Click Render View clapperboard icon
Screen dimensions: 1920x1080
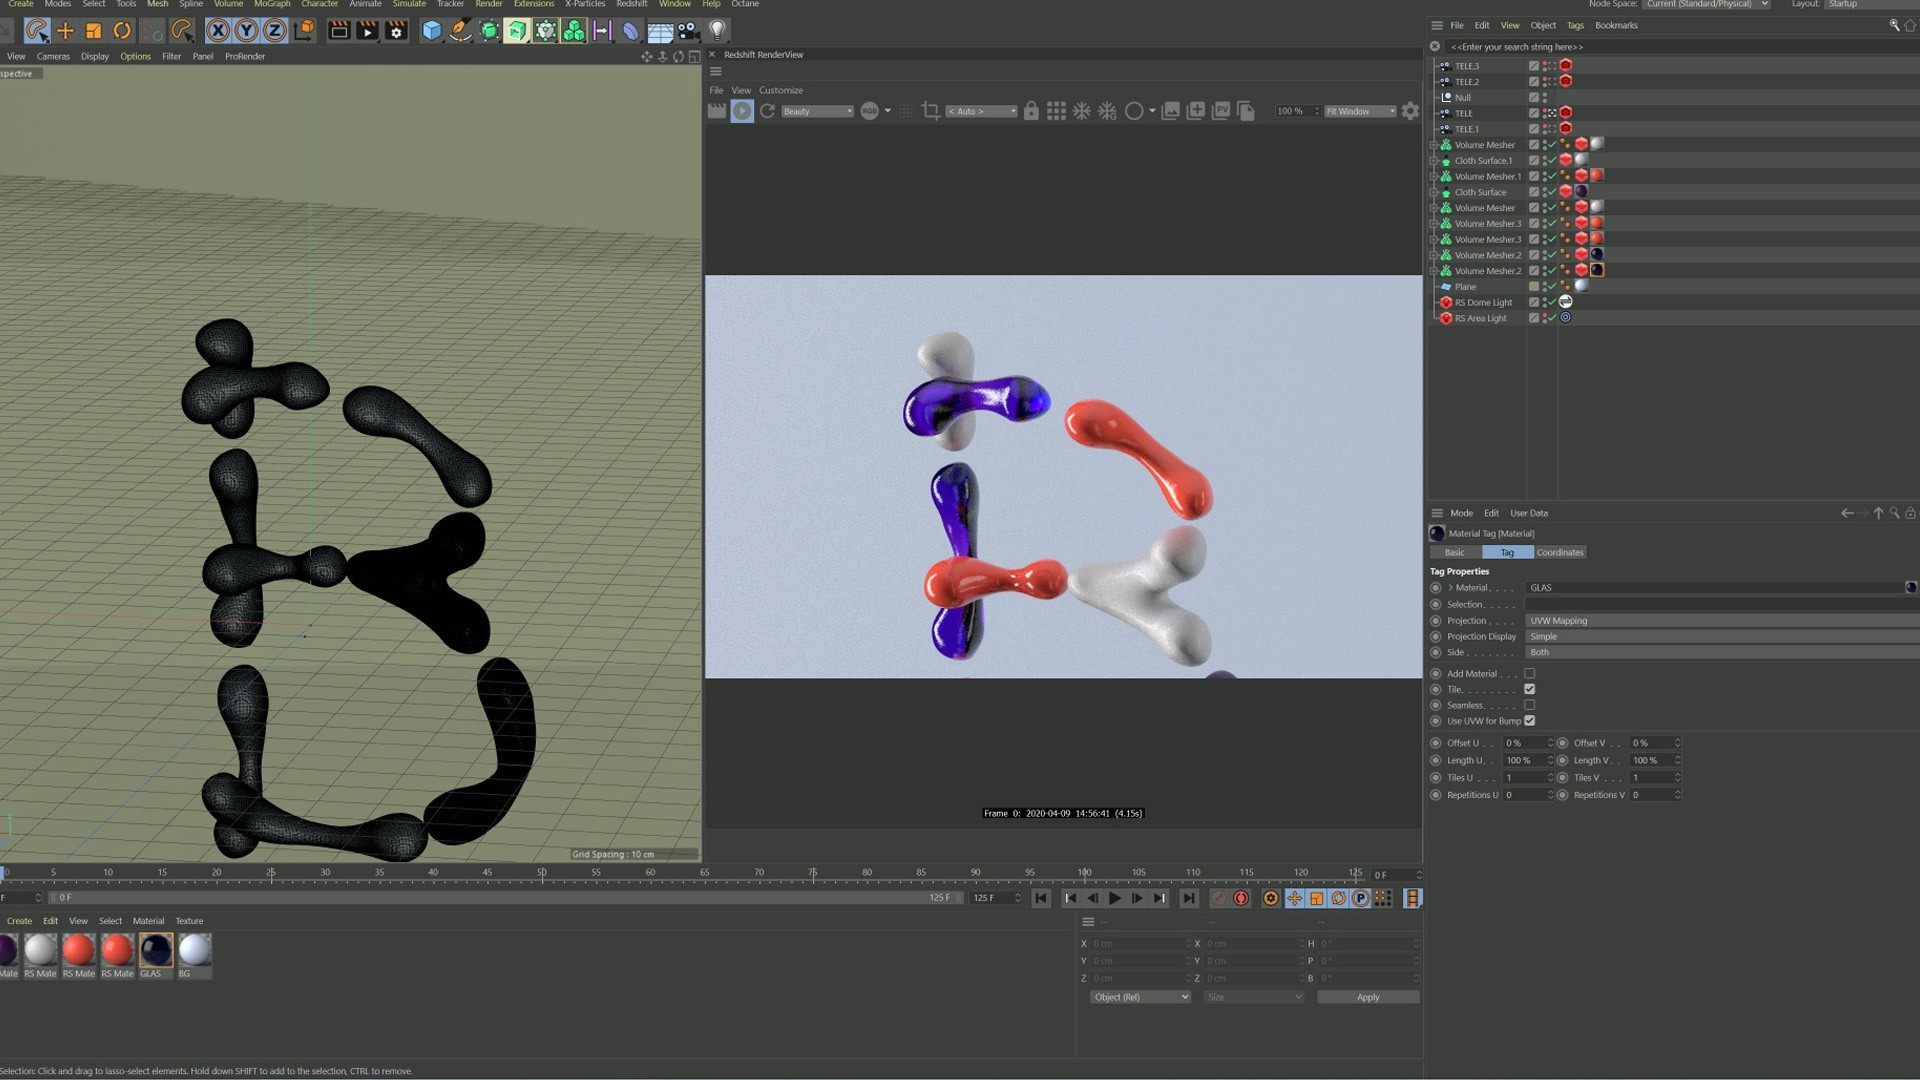point(339,31)
